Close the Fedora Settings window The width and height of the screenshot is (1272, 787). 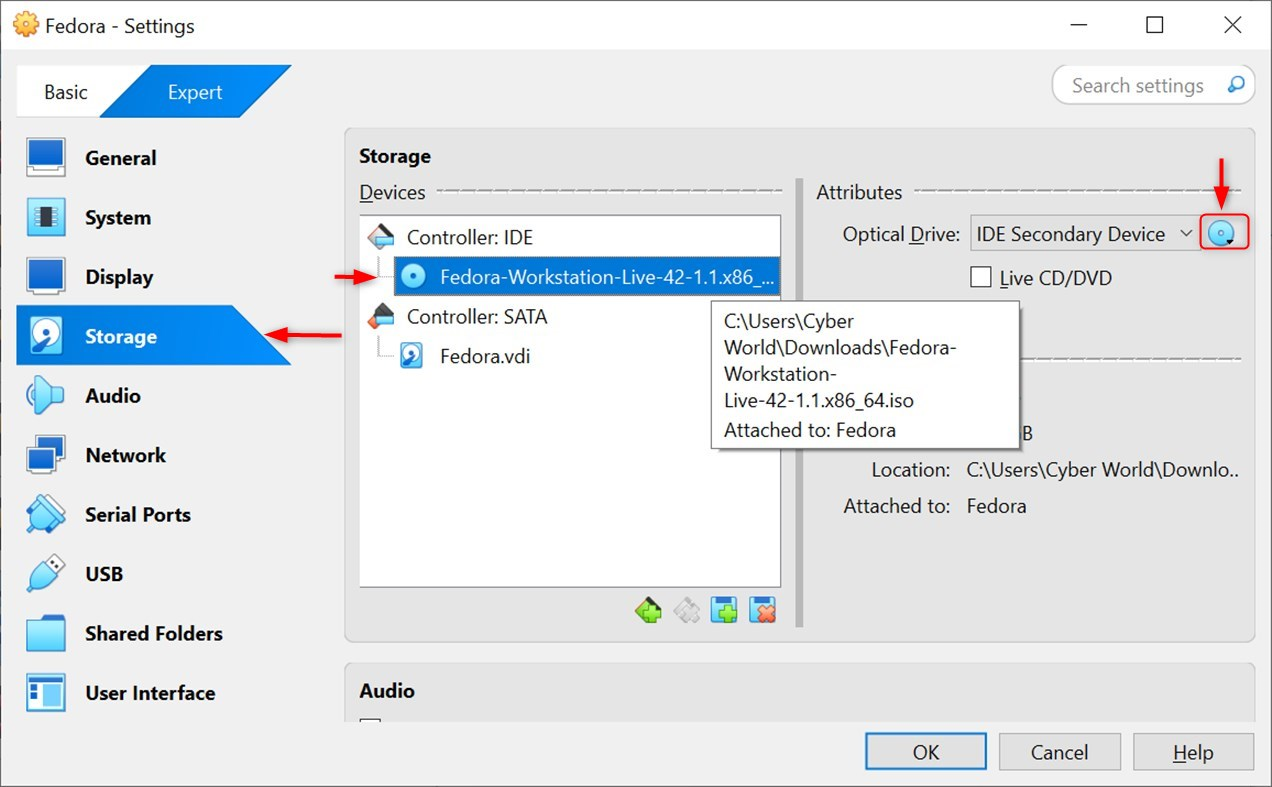[x=1232, y=25]
